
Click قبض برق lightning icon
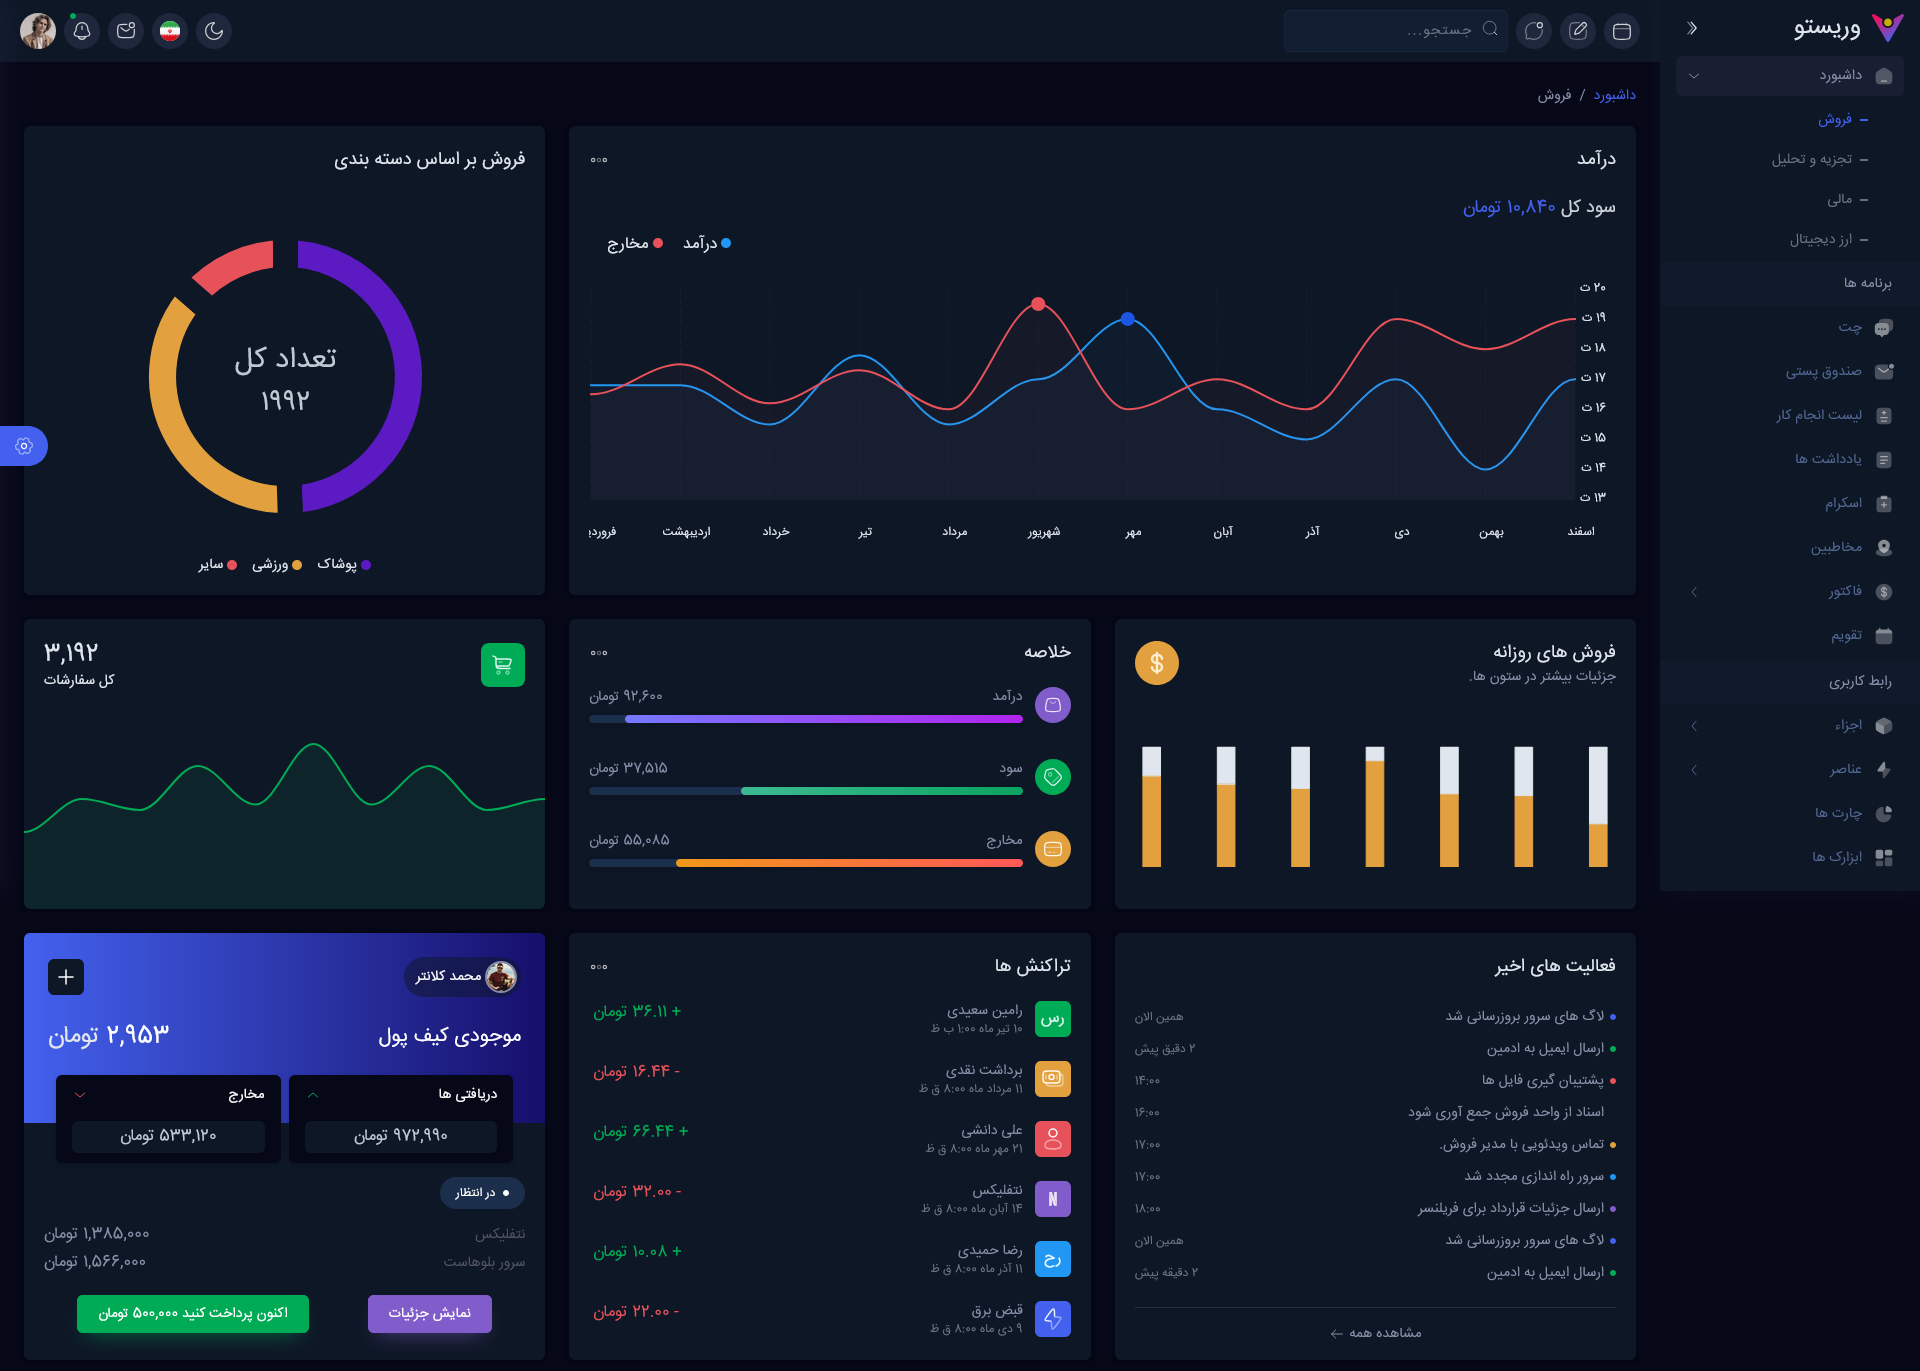click(x=1053, y=1319)
